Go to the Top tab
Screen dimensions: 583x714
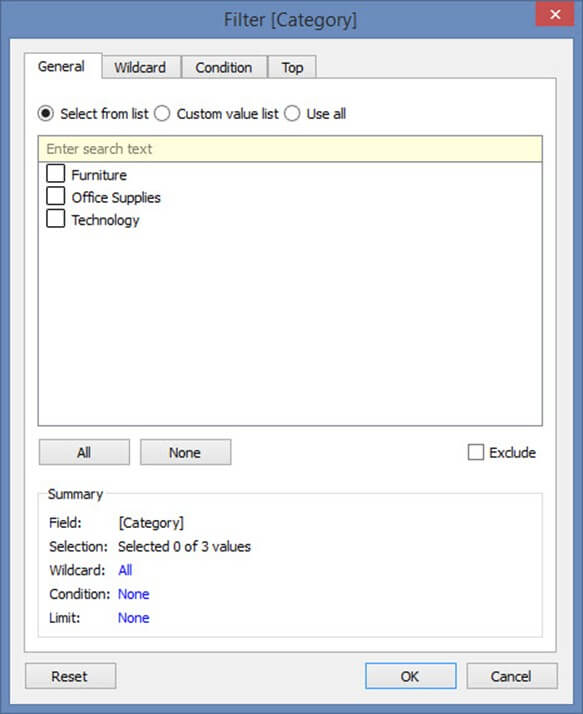(292, 67)
